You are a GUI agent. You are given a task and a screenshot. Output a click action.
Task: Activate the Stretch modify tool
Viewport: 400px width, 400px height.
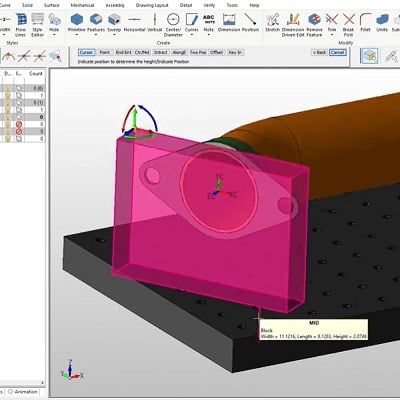[x=272, y=23]
